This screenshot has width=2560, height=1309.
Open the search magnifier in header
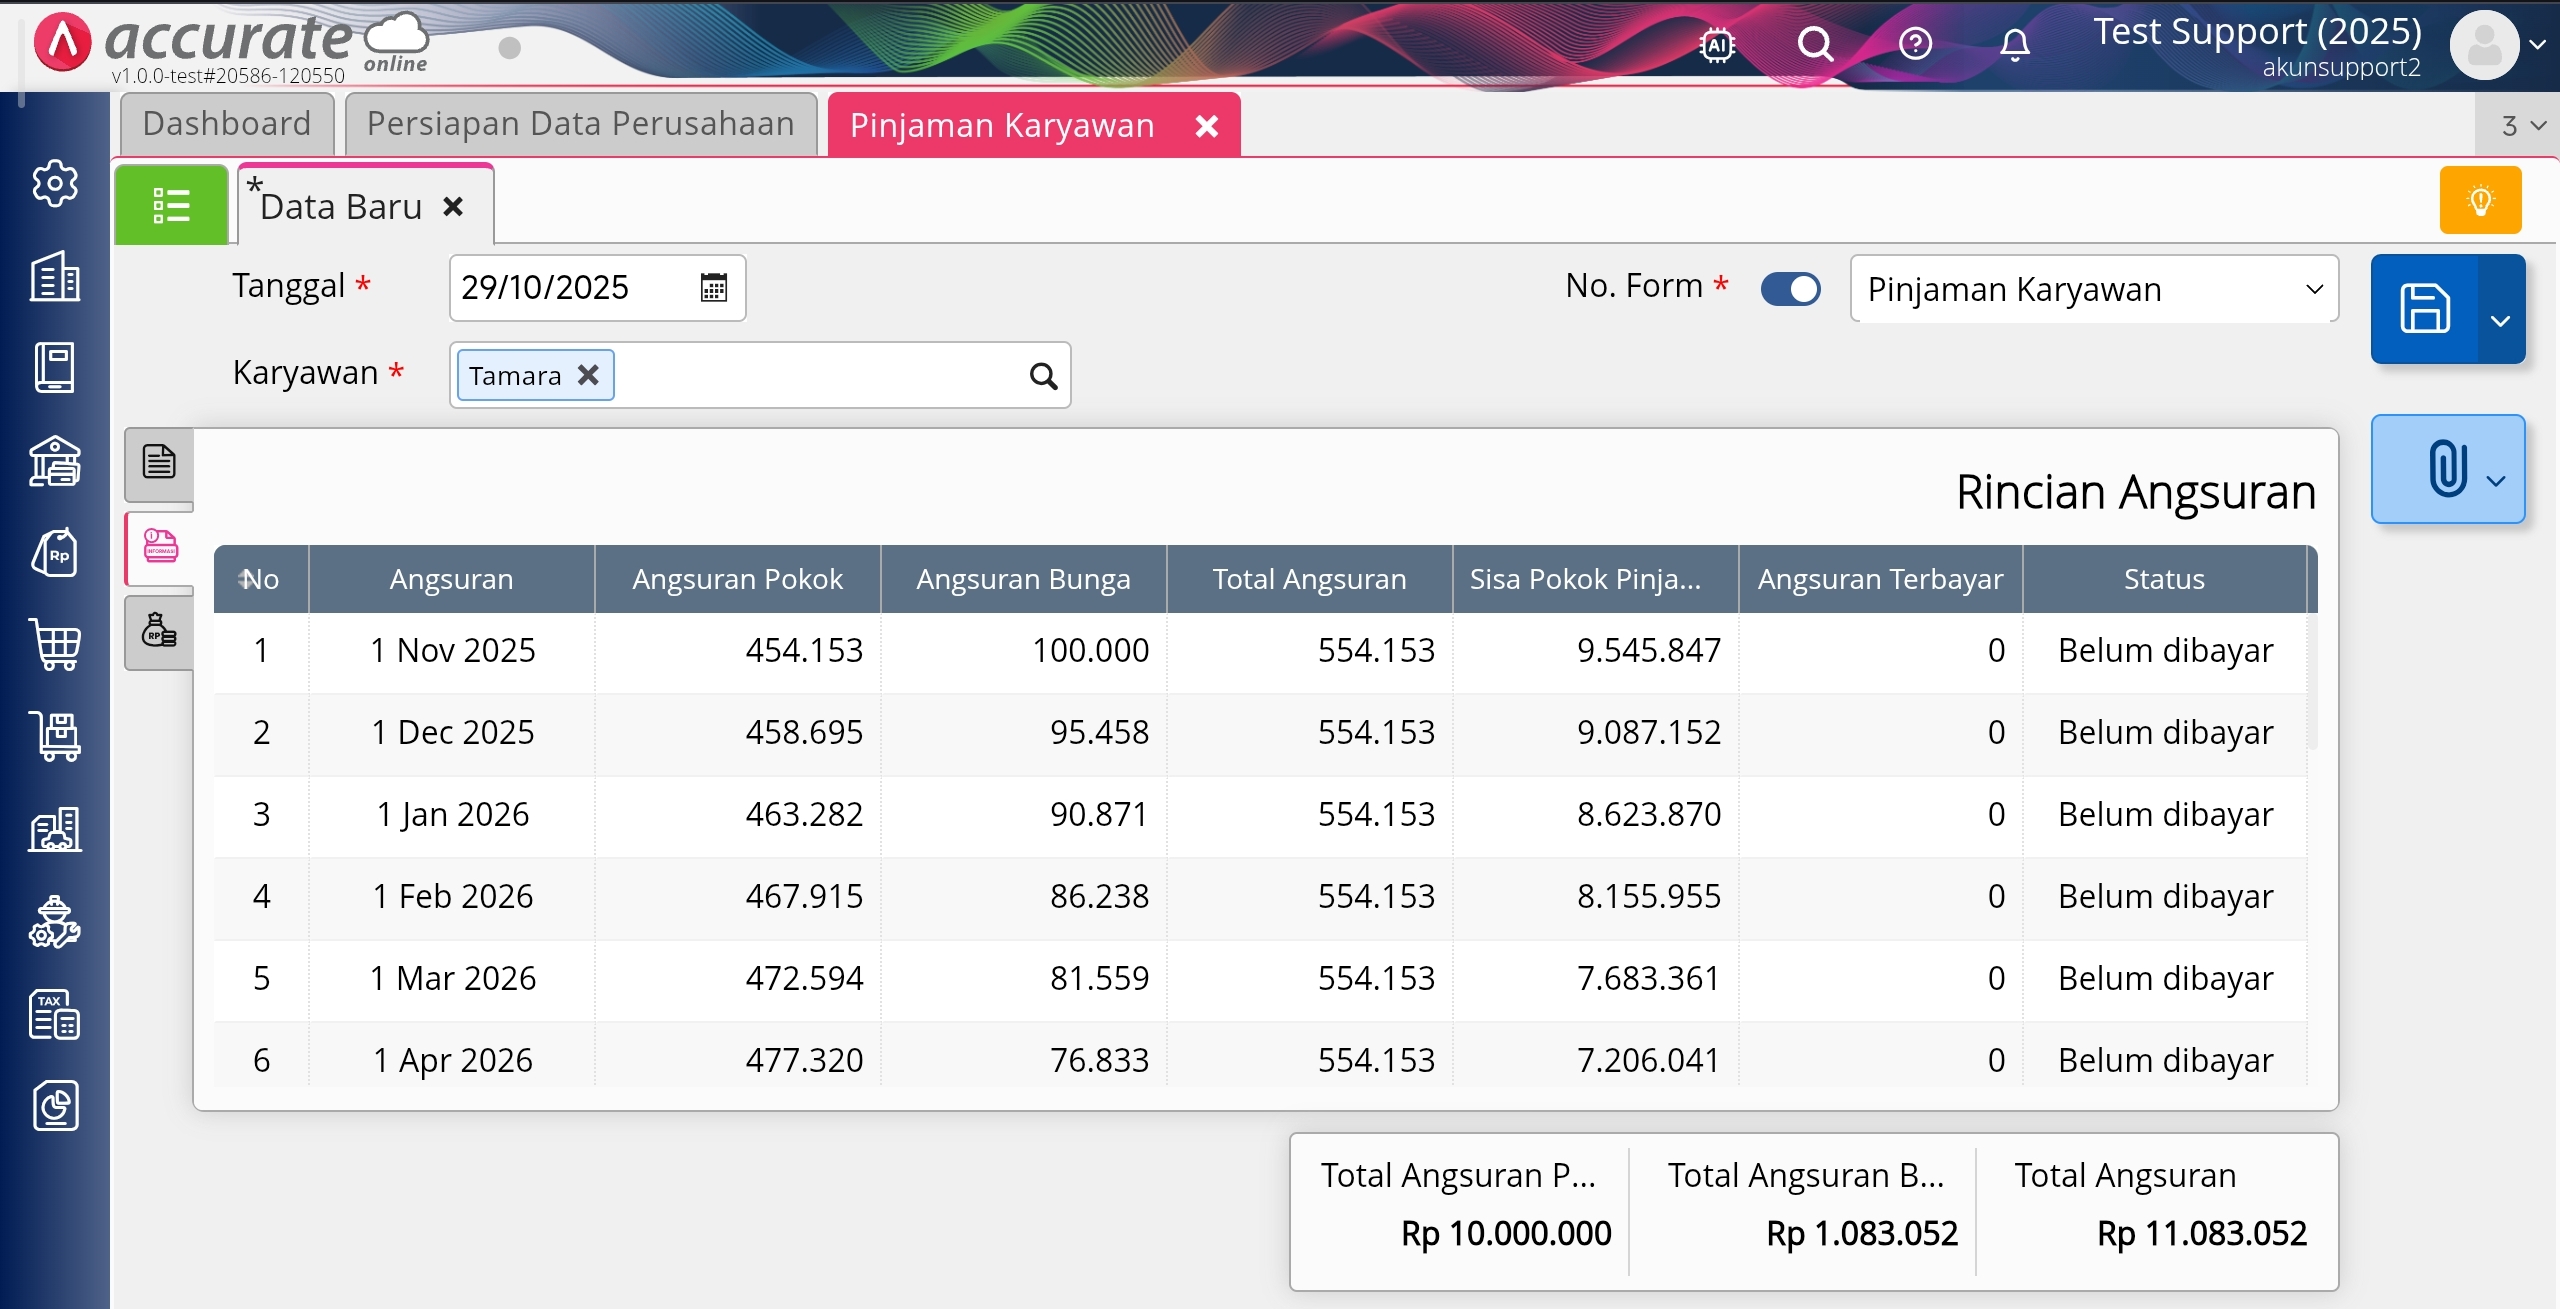[x=1815, y=44]
